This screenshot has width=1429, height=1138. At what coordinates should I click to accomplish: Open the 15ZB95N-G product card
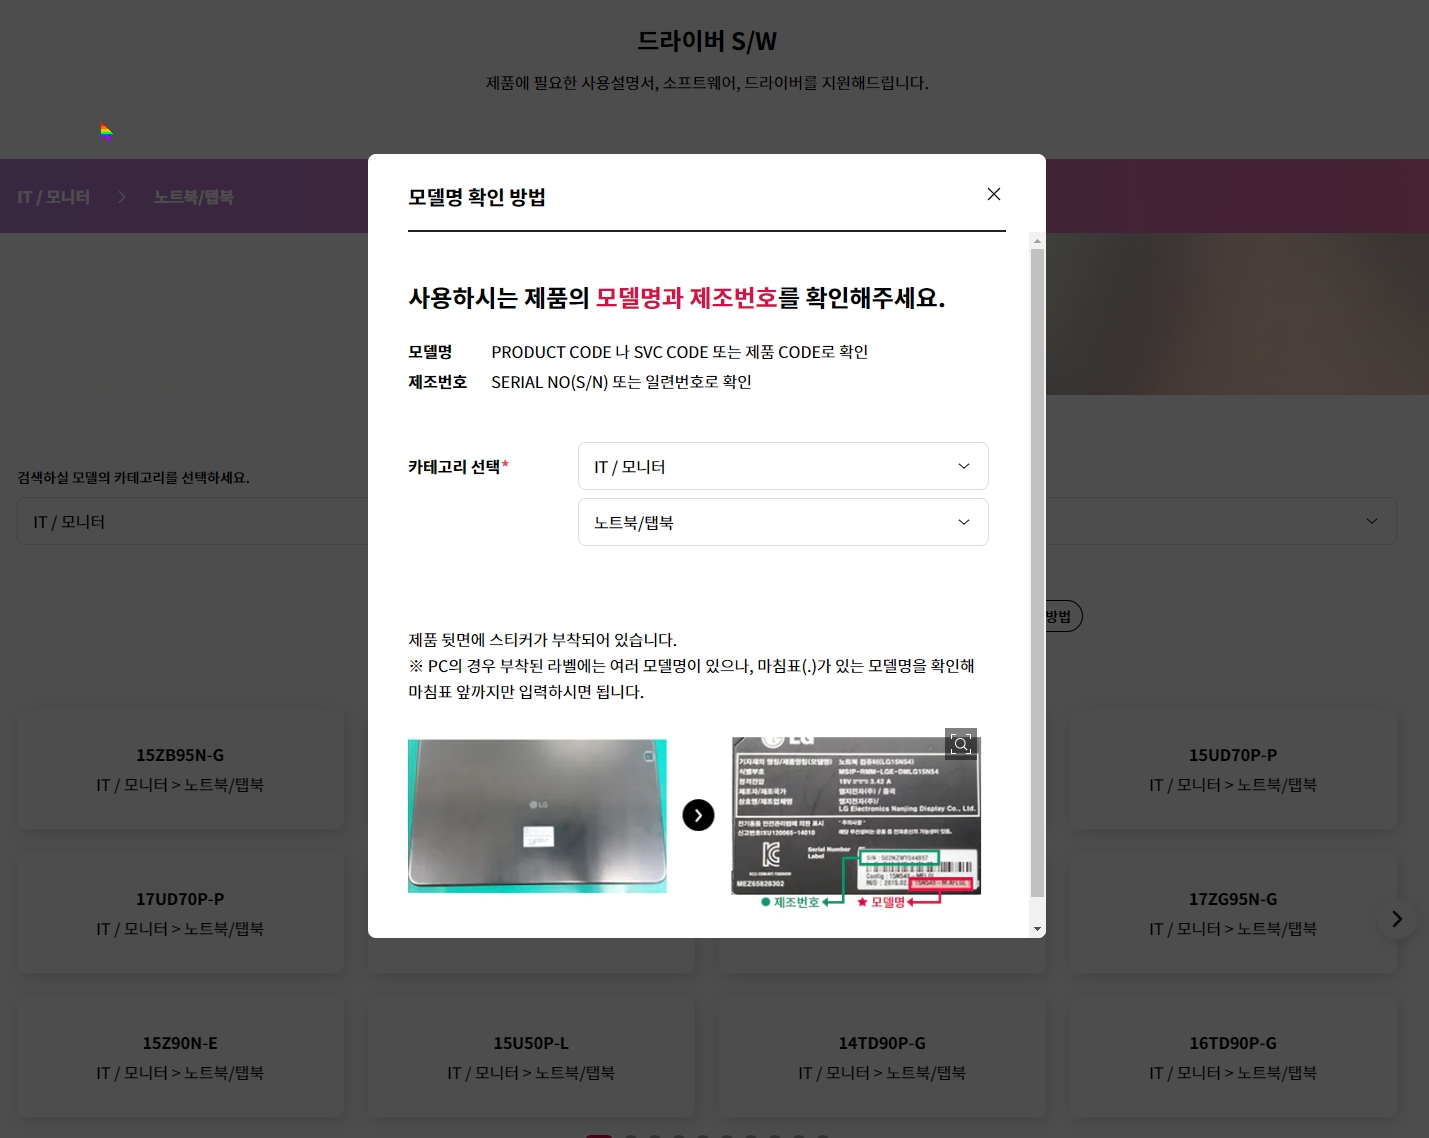point(179,768)
